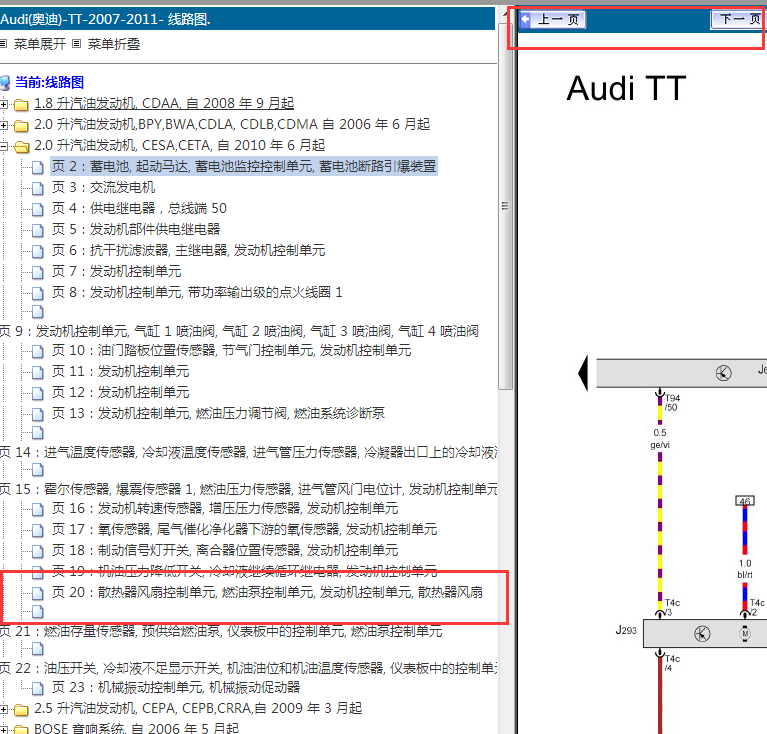Open 页 14：进气温度传感器

[x=248, y=452]
